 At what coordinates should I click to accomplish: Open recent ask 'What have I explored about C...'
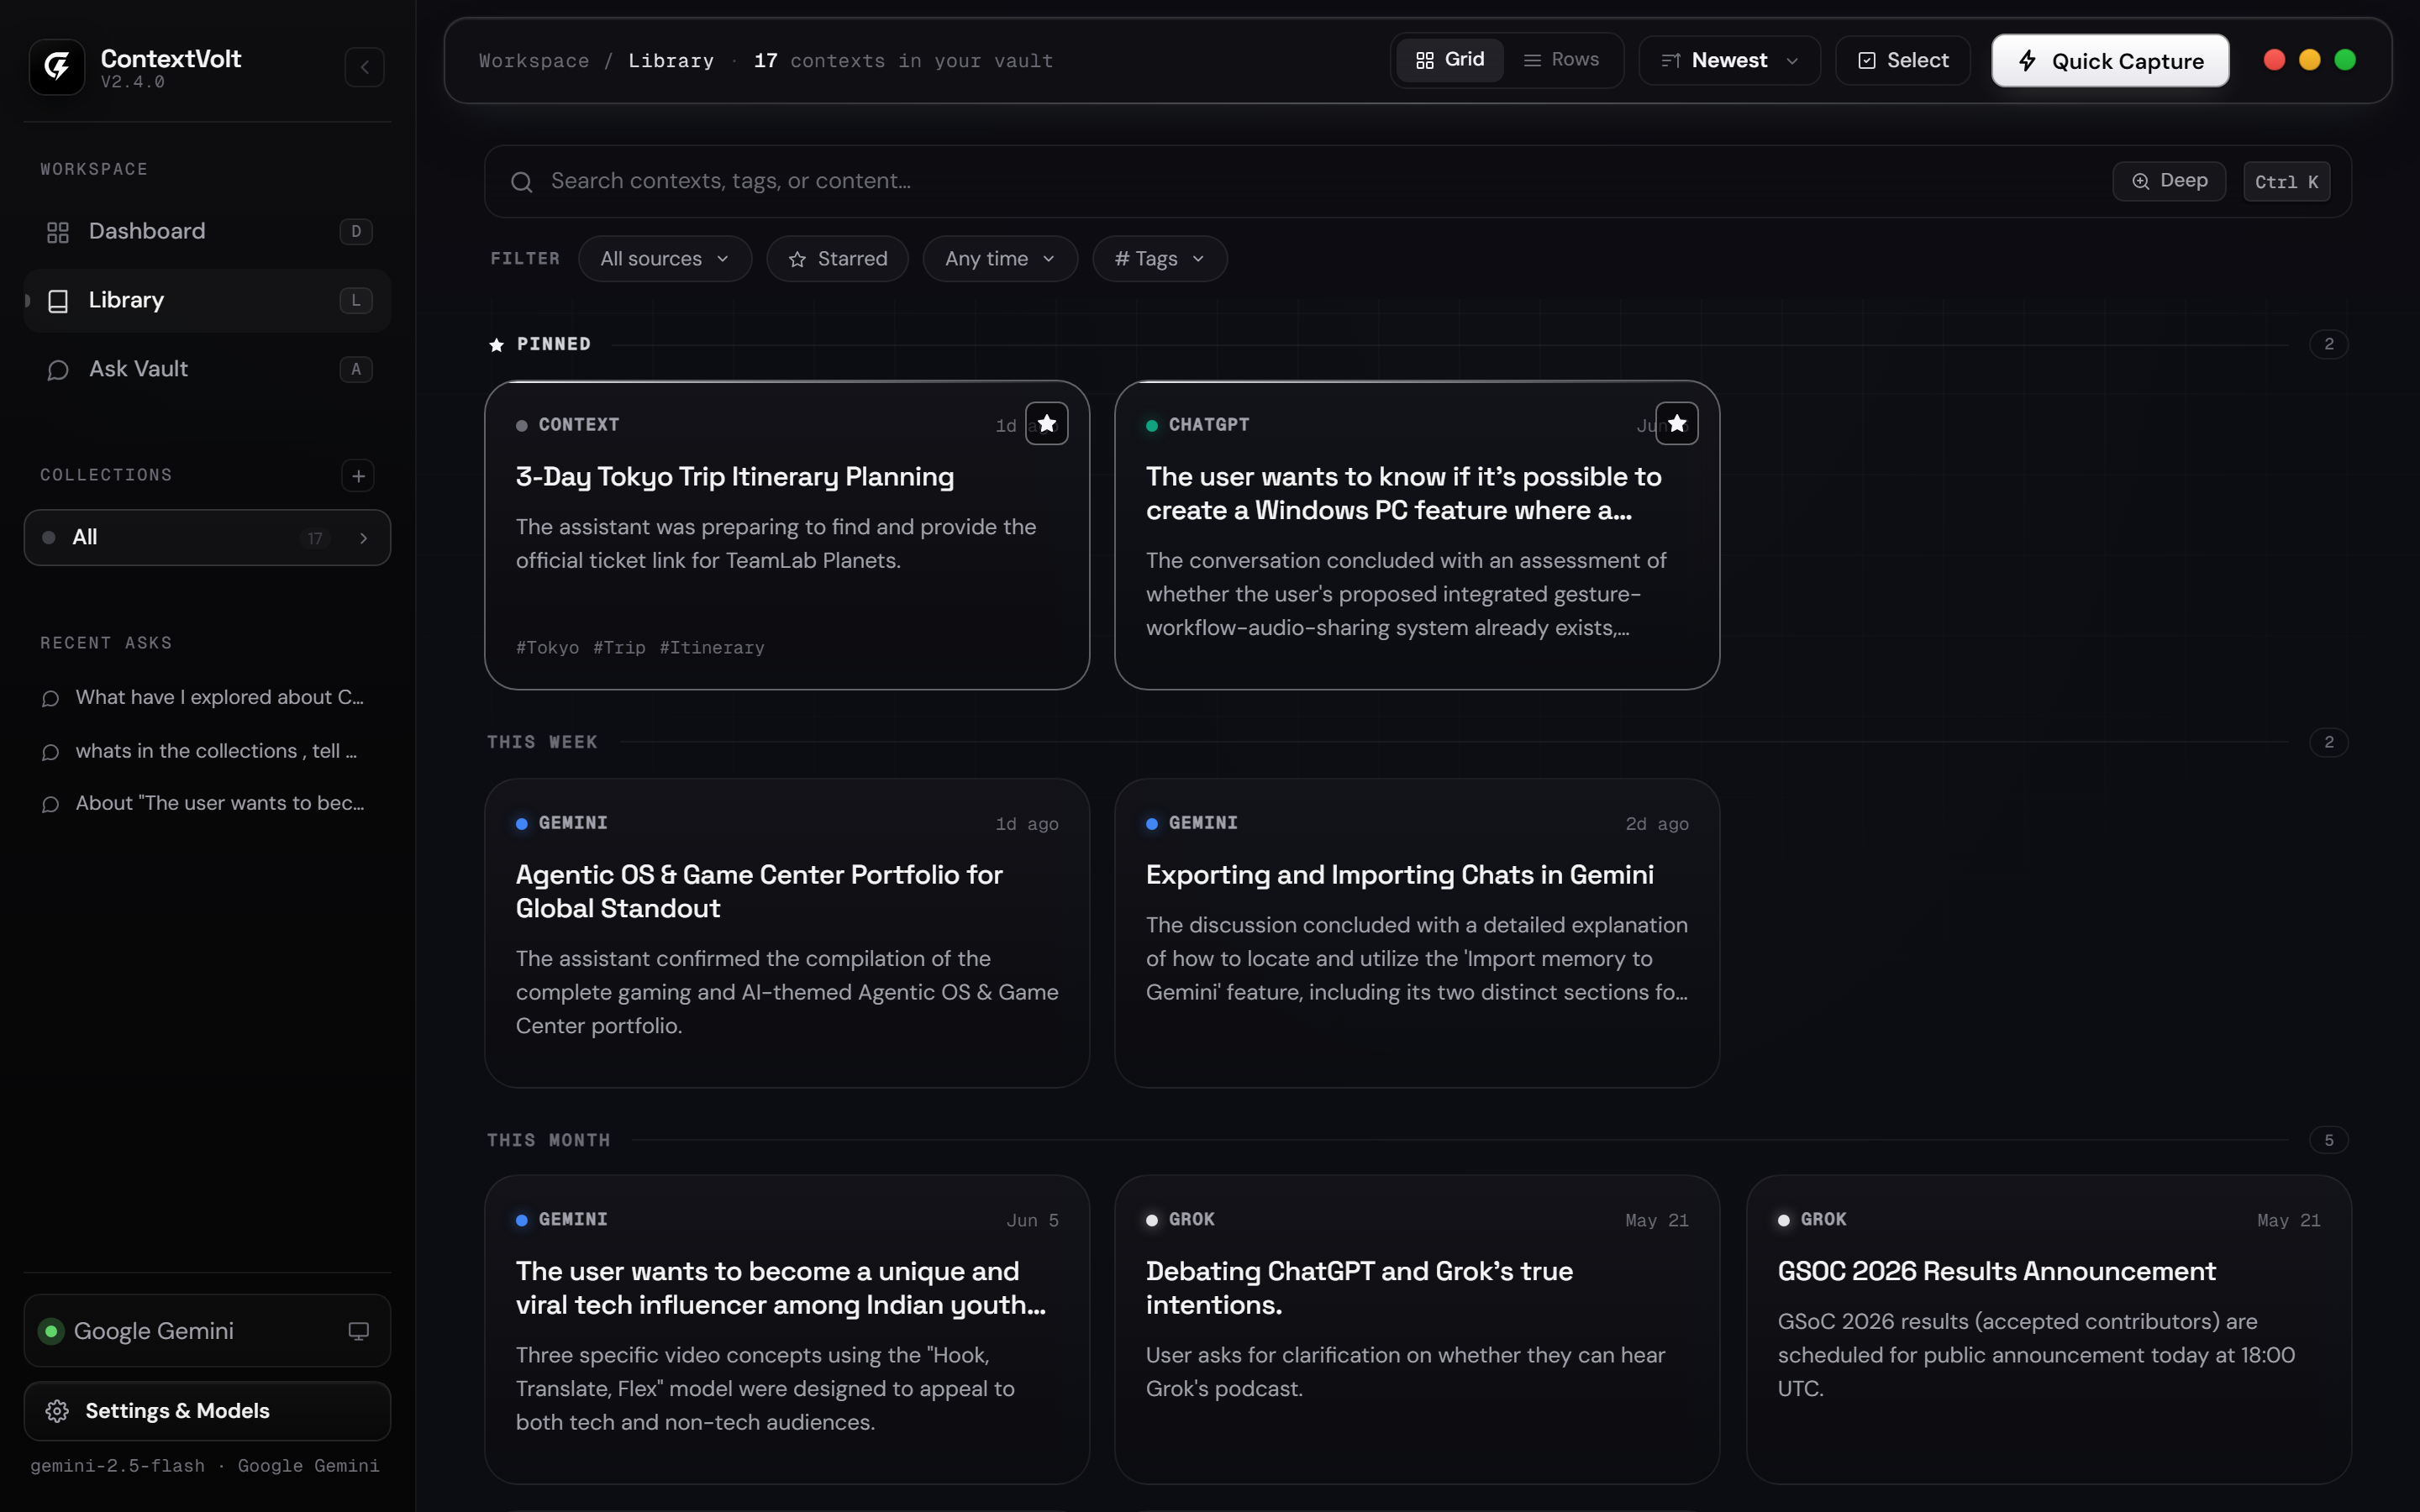click(207, 698)
